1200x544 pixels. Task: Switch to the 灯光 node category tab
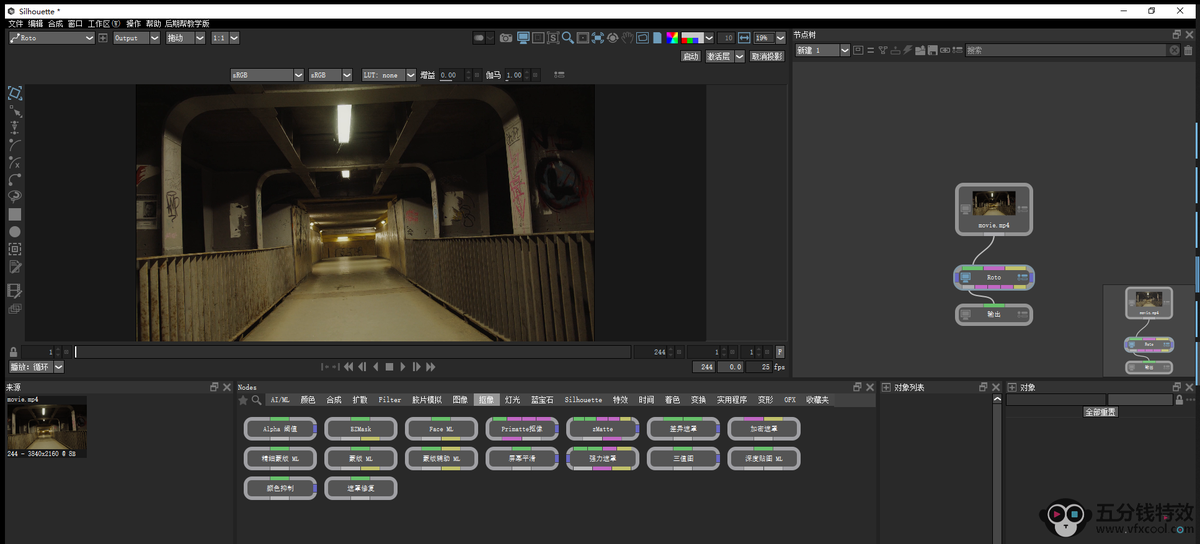[x=512, y=400]
